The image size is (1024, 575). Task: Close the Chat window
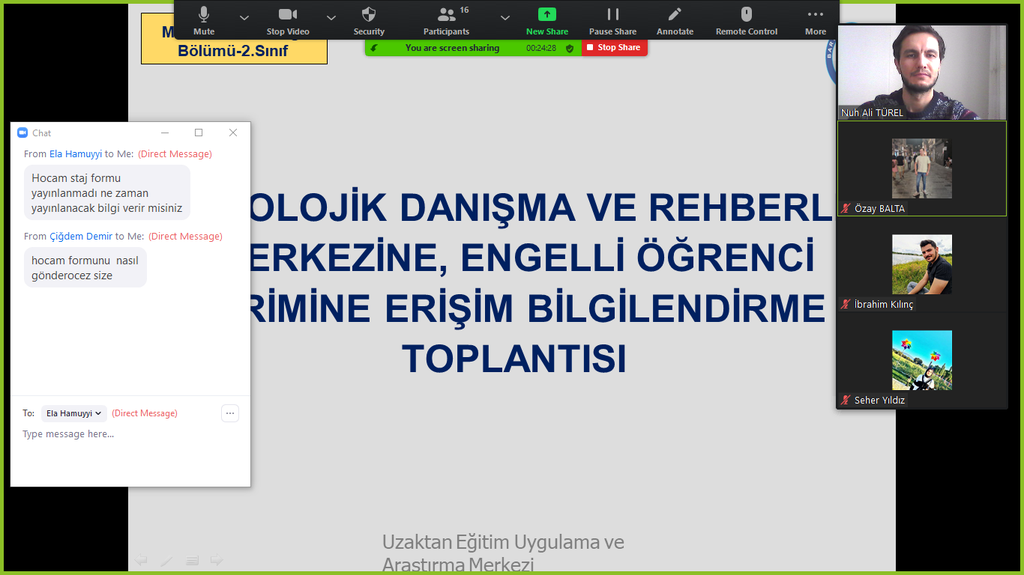tap(233, 133)
